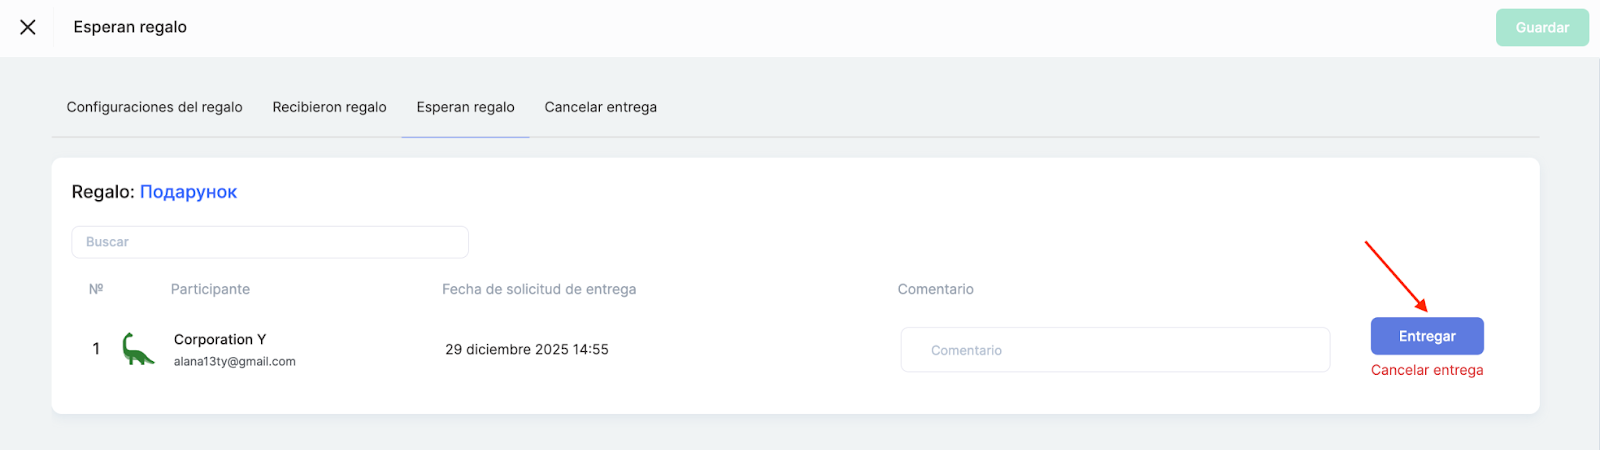Click the red Cancelar entrega link
The height and width of the screenshot is (450, 1600).
(x=1426, y=370)
